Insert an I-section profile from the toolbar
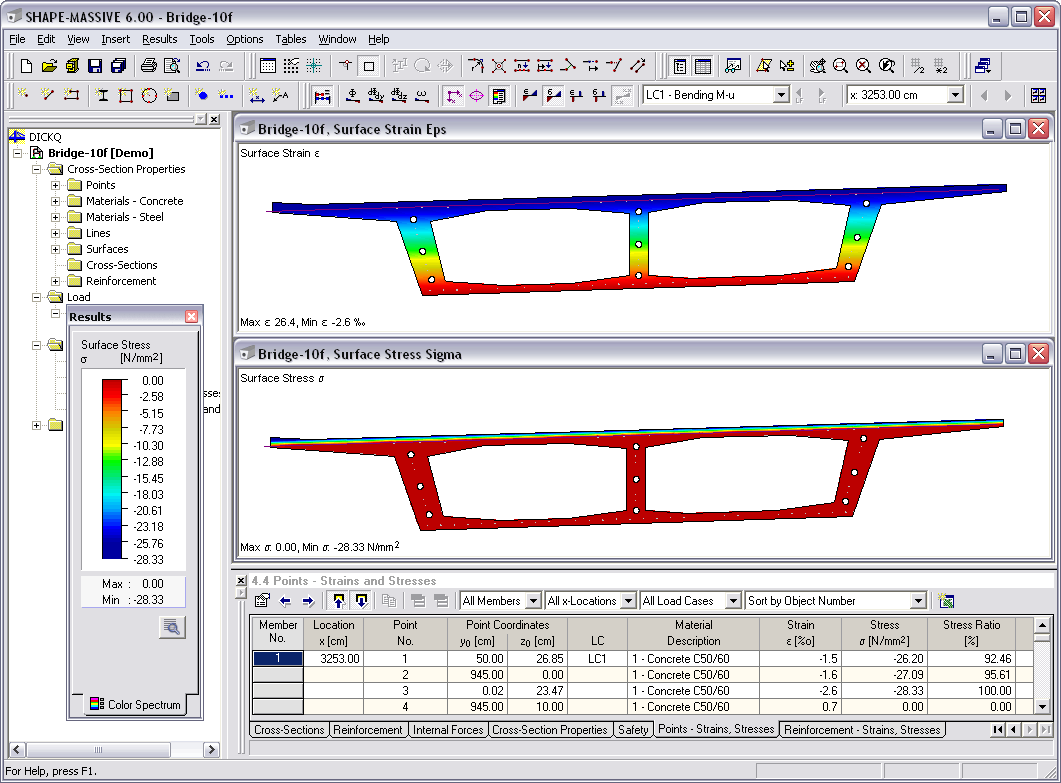The image size is (1061, 783). click(102, 95)
